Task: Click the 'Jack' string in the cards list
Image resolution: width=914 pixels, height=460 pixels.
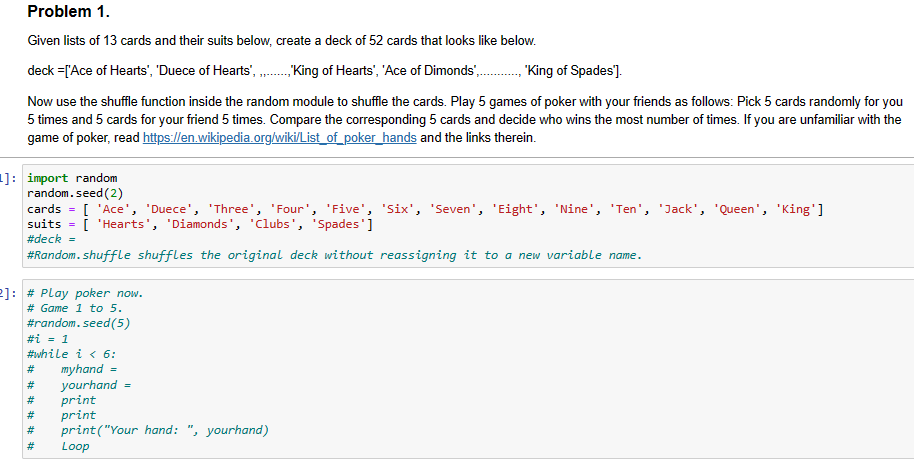Action: coord(679,209)
